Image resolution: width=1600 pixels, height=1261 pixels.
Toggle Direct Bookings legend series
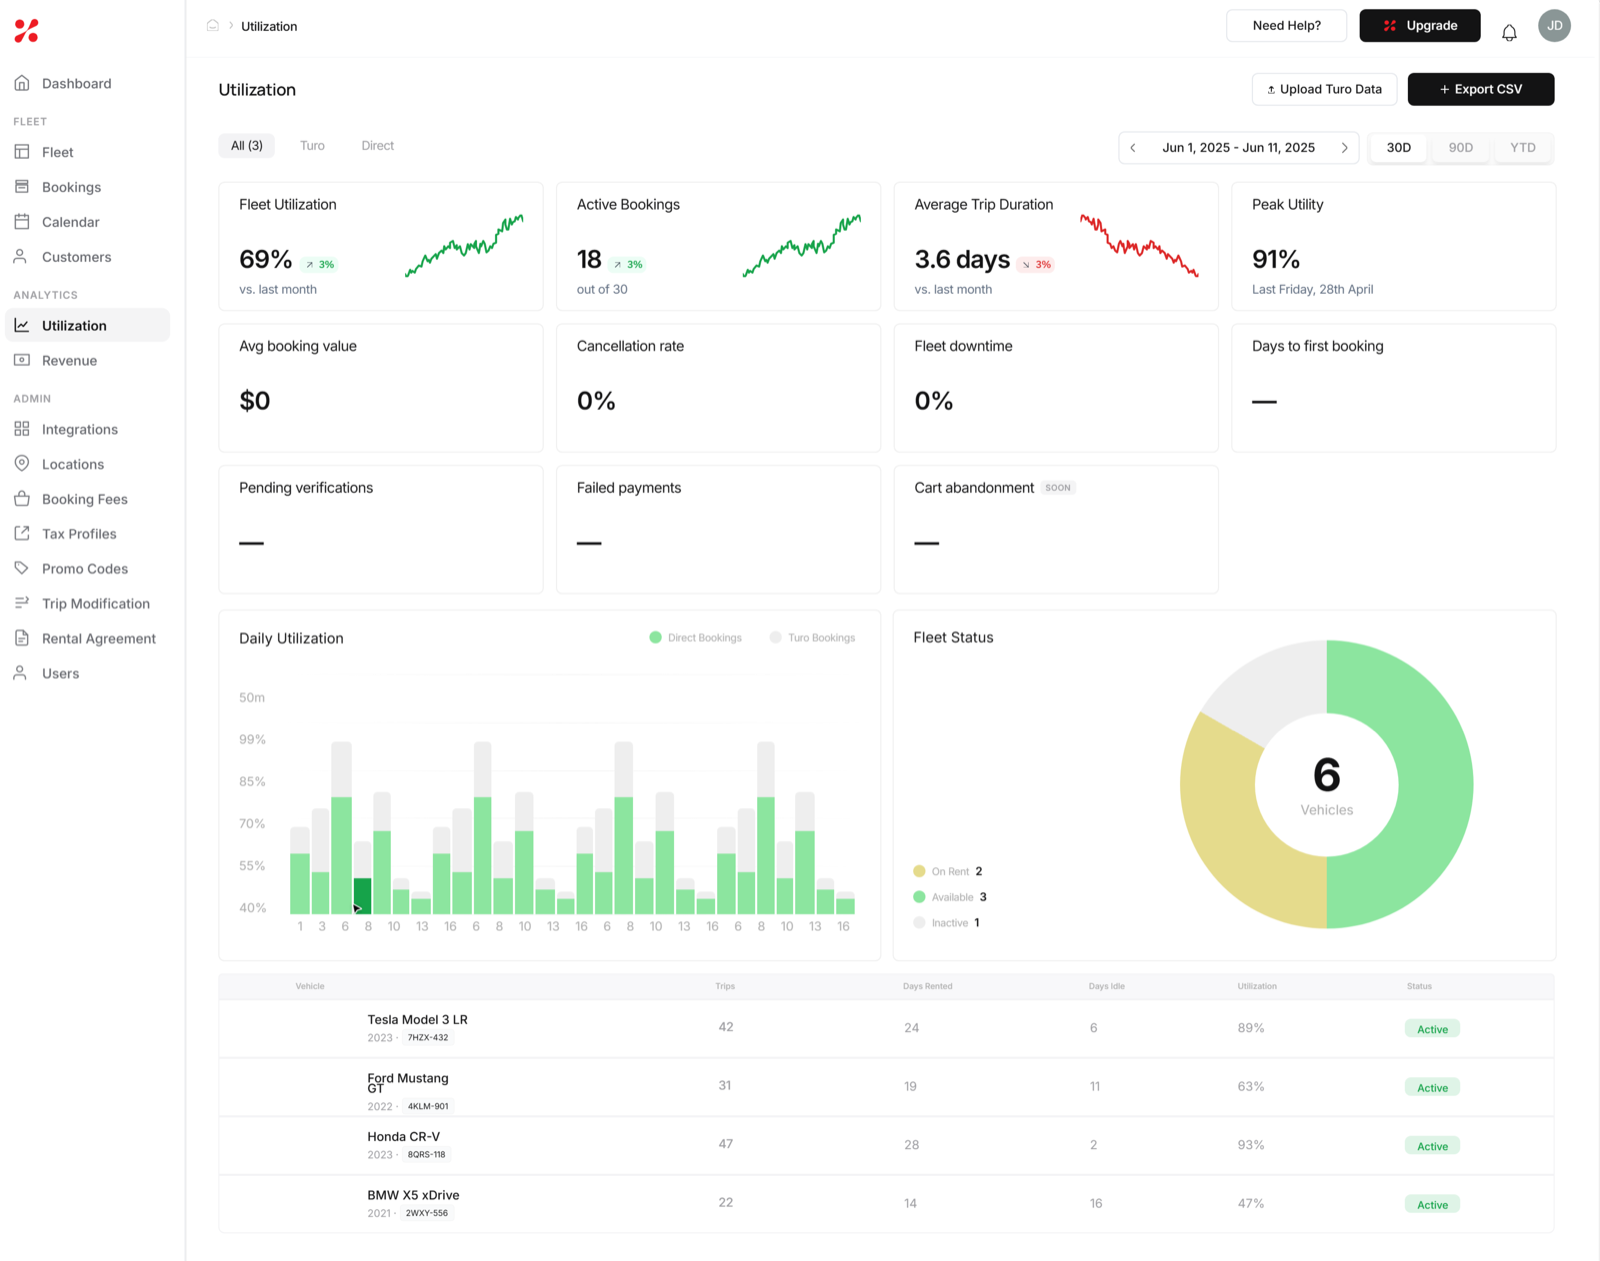696,638
